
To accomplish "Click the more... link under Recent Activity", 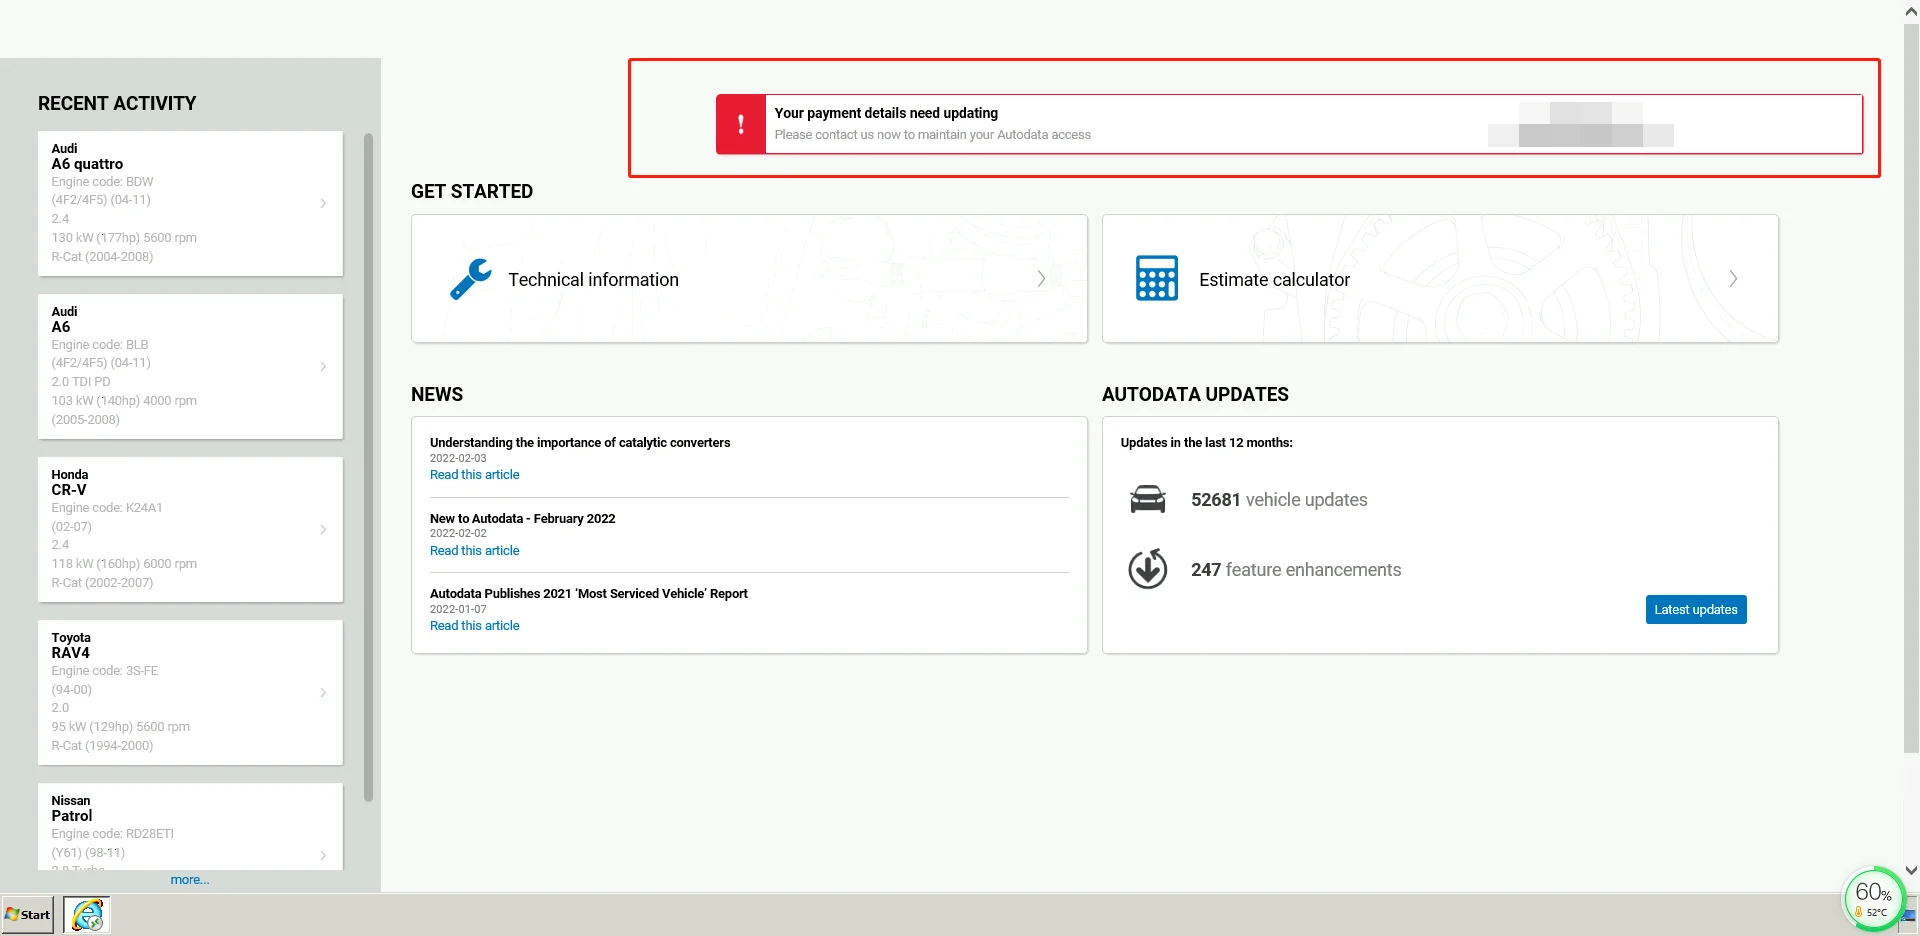I will (190, 880).
